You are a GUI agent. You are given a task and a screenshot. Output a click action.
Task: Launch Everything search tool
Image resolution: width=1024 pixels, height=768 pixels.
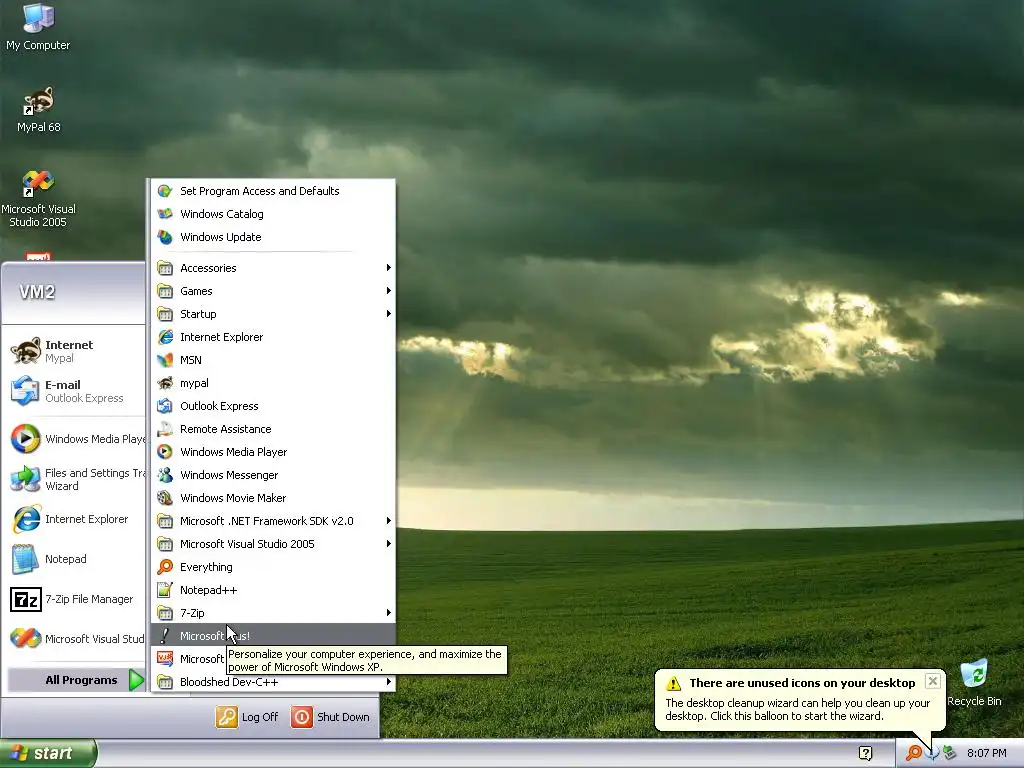273,567
